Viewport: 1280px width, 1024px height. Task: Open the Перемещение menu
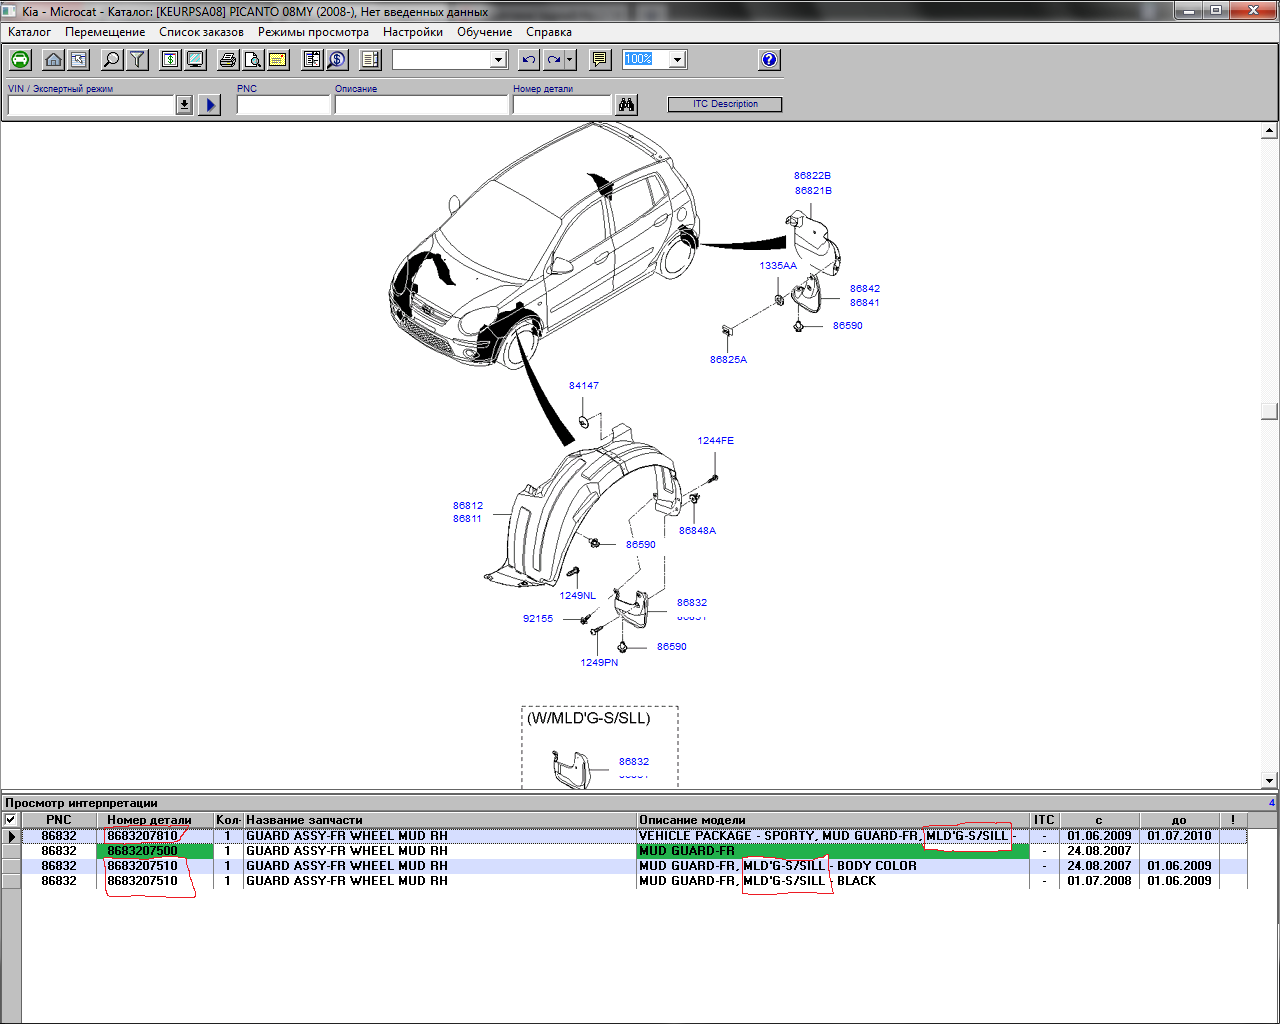105,32
